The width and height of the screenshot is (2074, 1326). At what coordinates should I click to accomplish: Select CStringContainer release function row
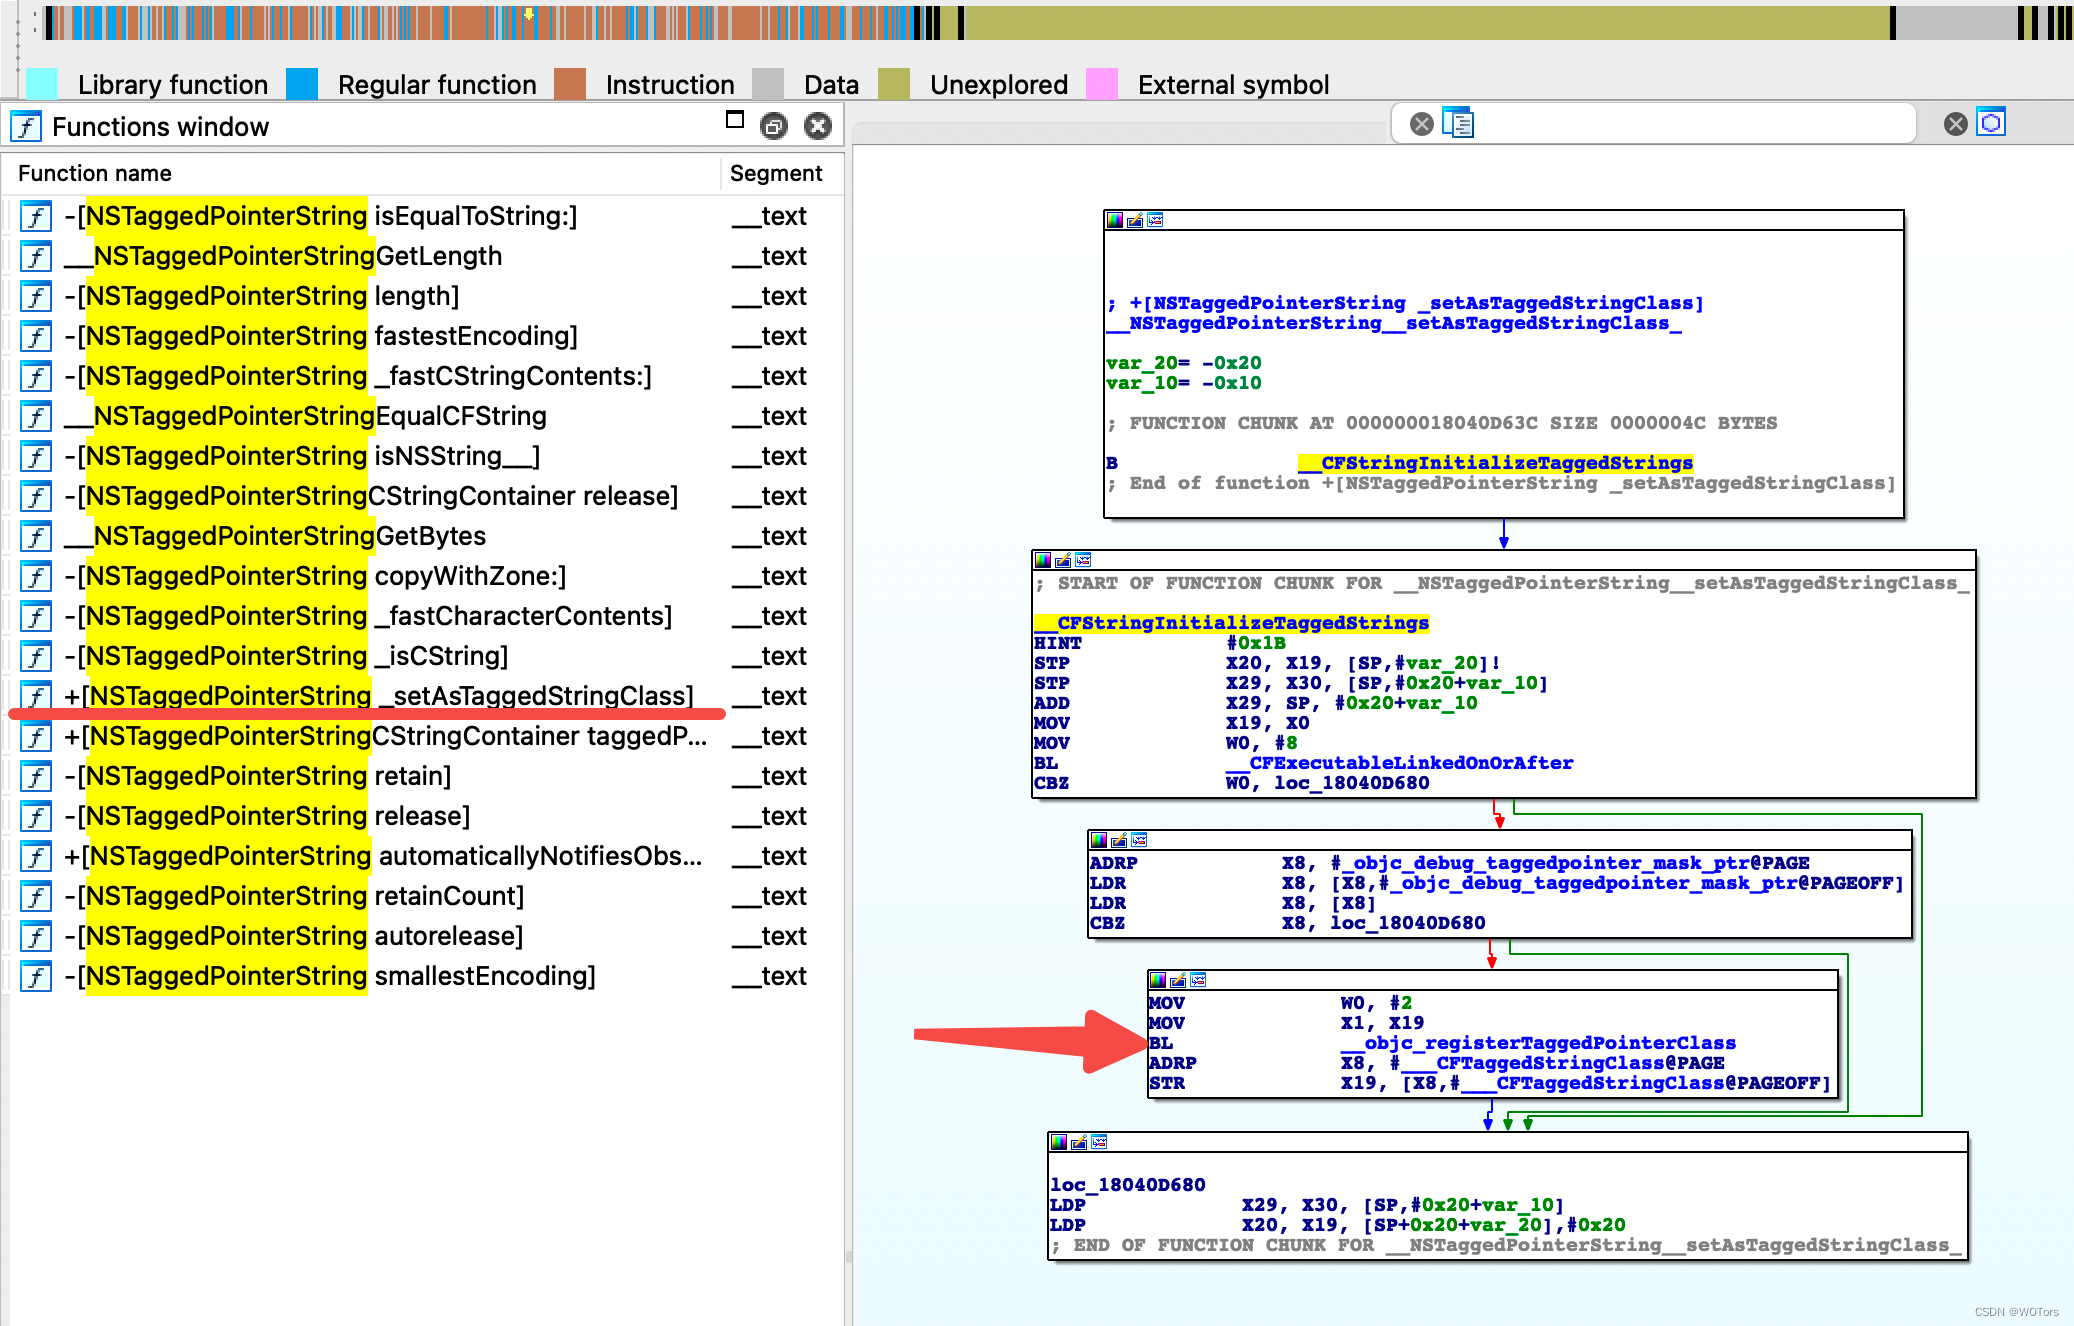424,496
